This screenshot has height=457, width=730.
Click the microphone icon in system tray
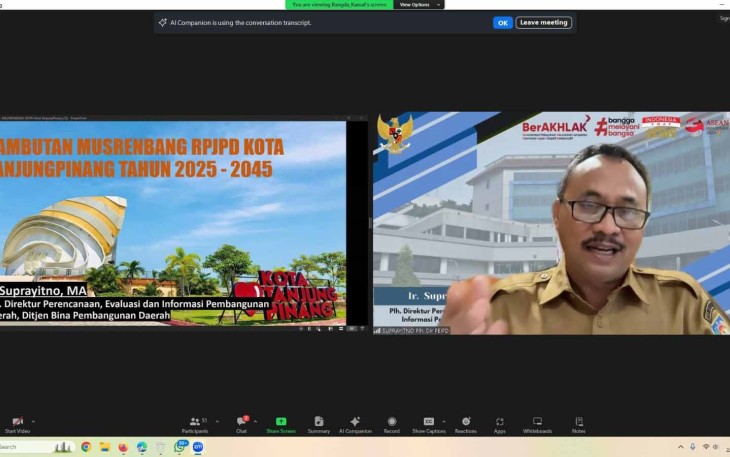[693, 447]
